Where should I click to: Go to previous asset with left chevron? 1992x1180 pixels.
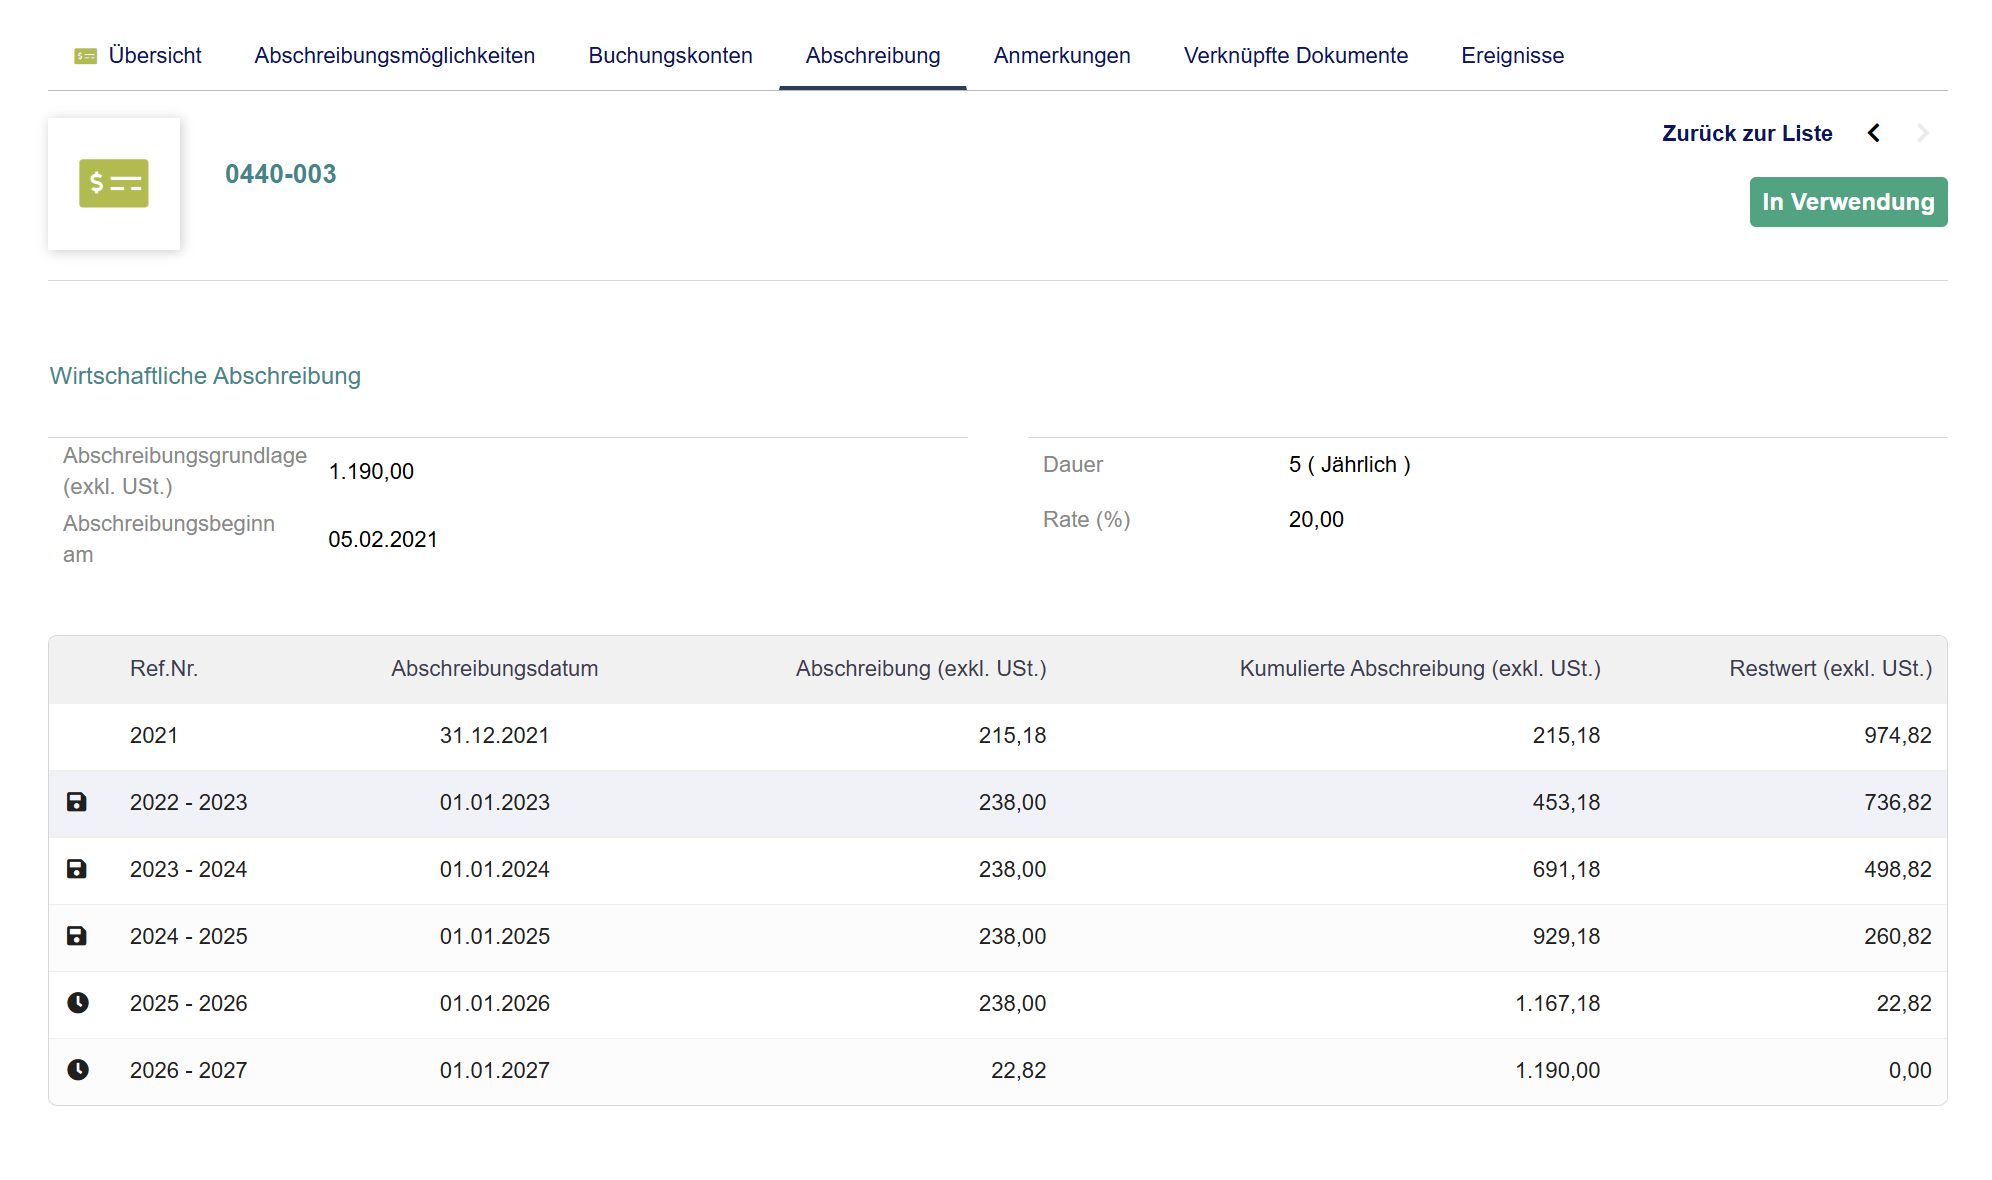point(1874,133)
